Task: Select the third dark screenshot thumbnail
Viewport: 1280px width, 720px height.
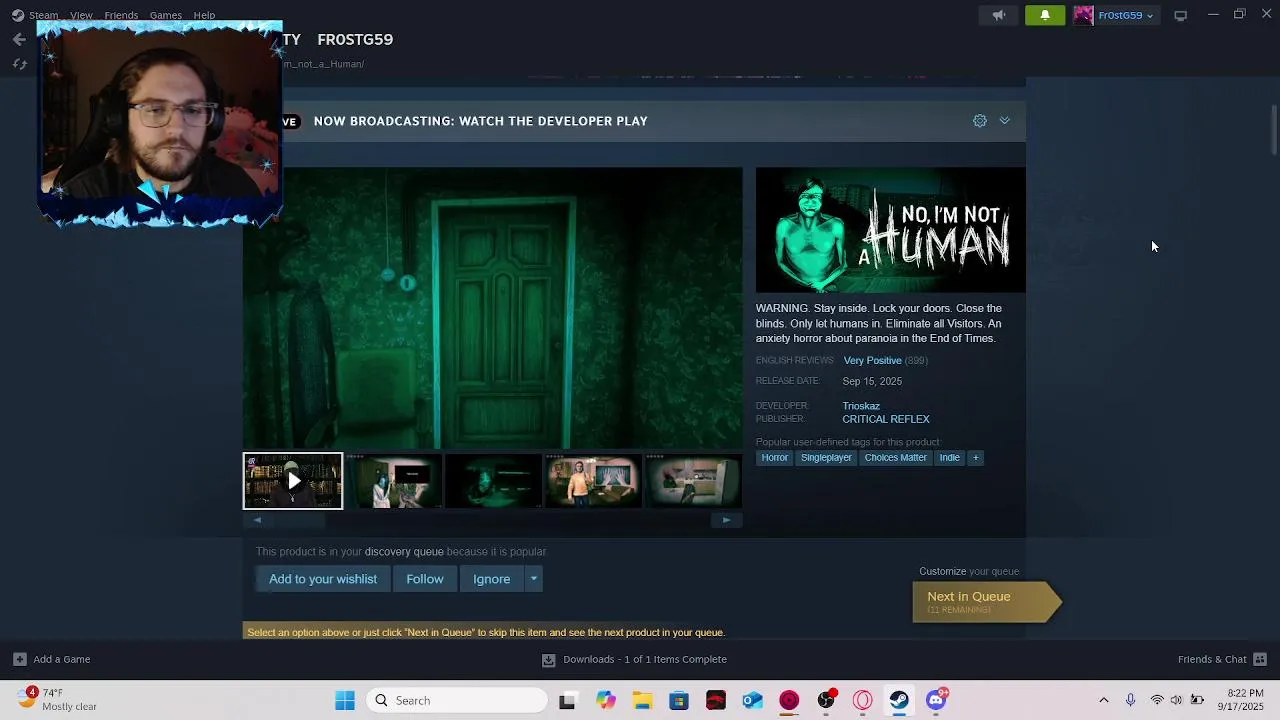Action: pyautogui.click(x=493, y=481)
